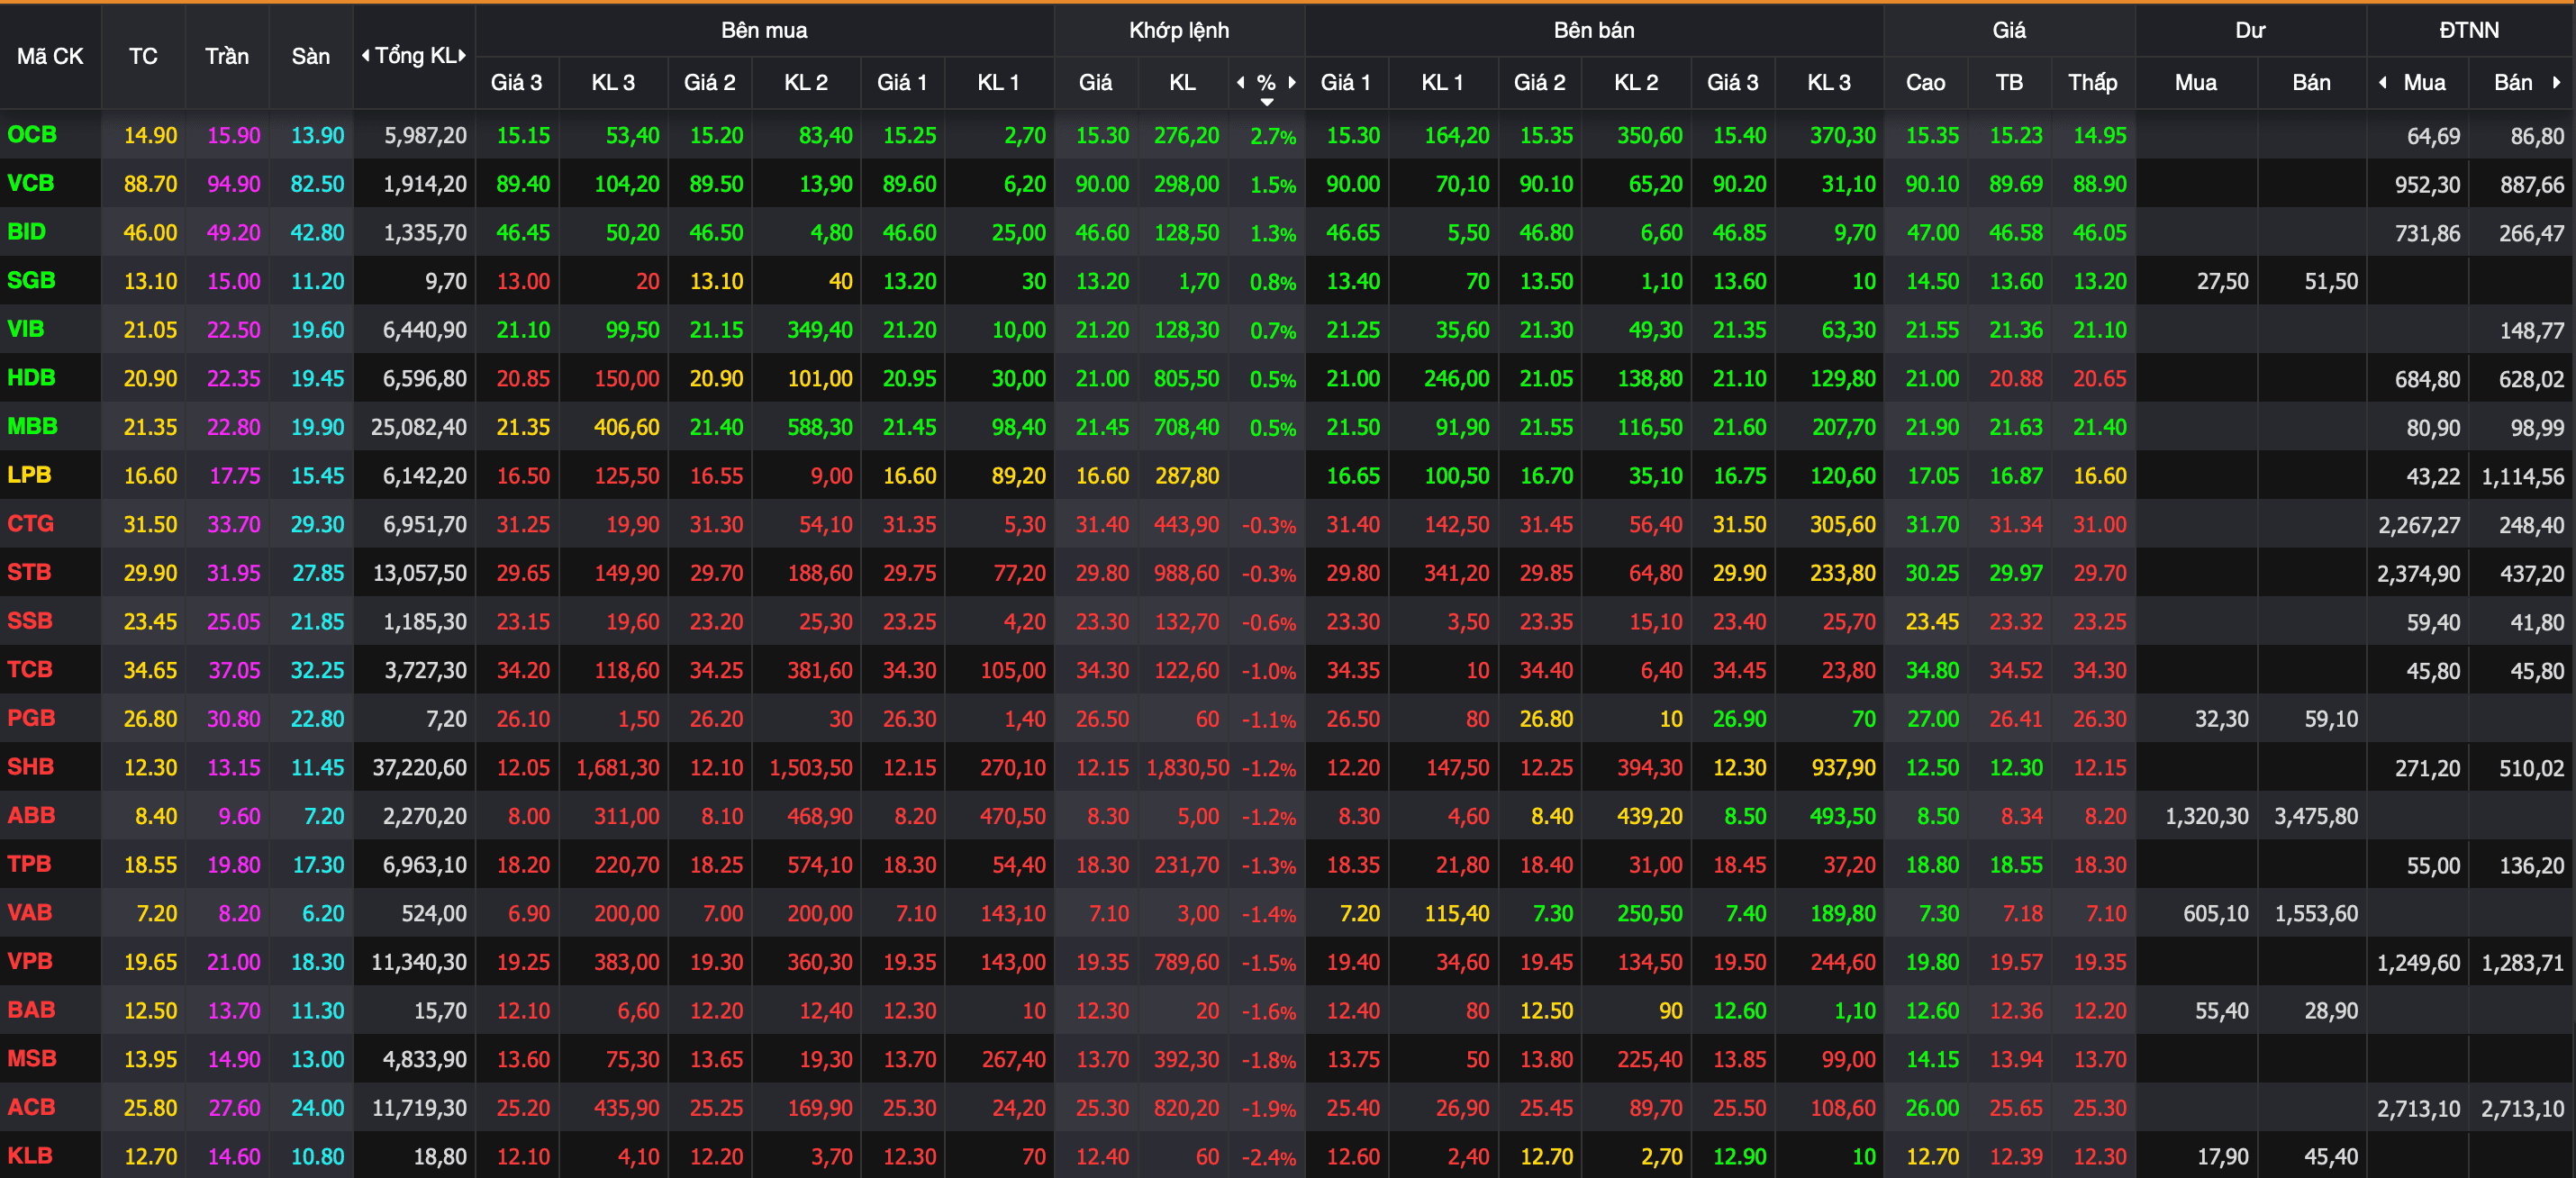Toggle sort indicator under % header
The height and width of the screenshot is (1178, 2576).
click(x=1267, y=102)
